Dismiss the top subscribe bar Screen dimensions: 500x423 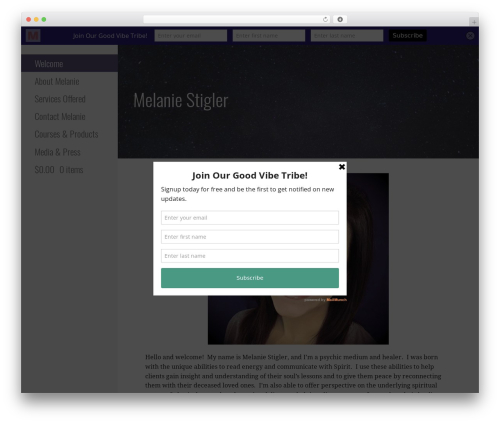coord(470,36)
